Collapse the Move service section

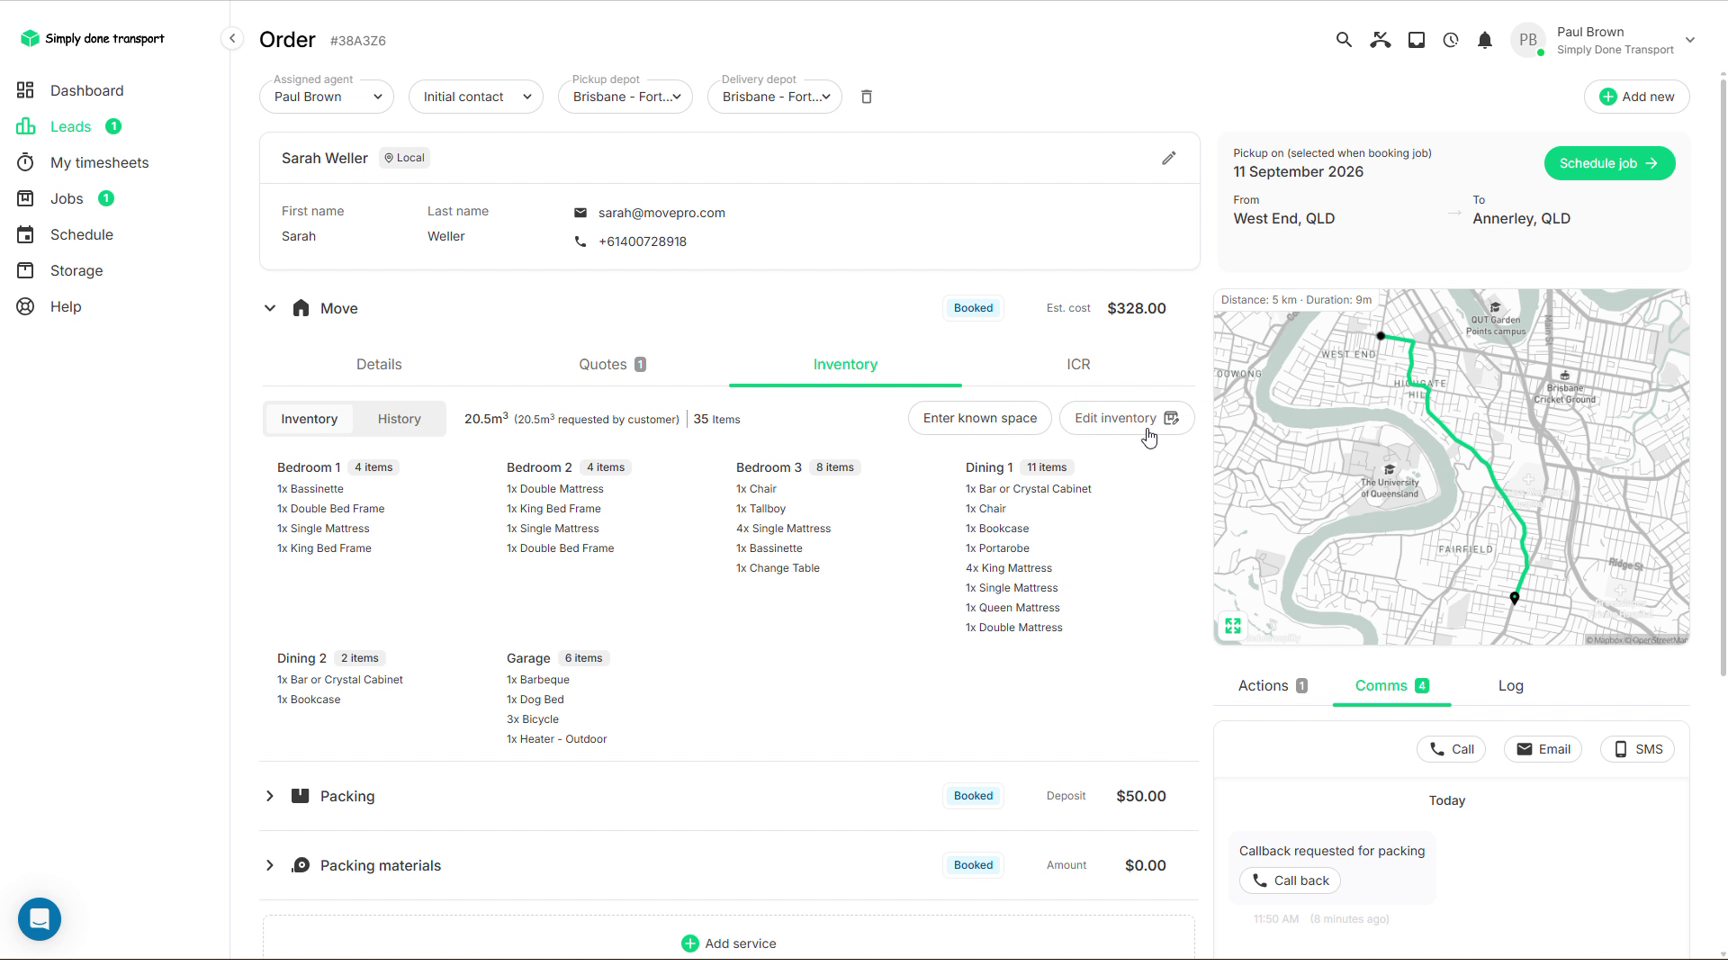click(x=270, y=308)
